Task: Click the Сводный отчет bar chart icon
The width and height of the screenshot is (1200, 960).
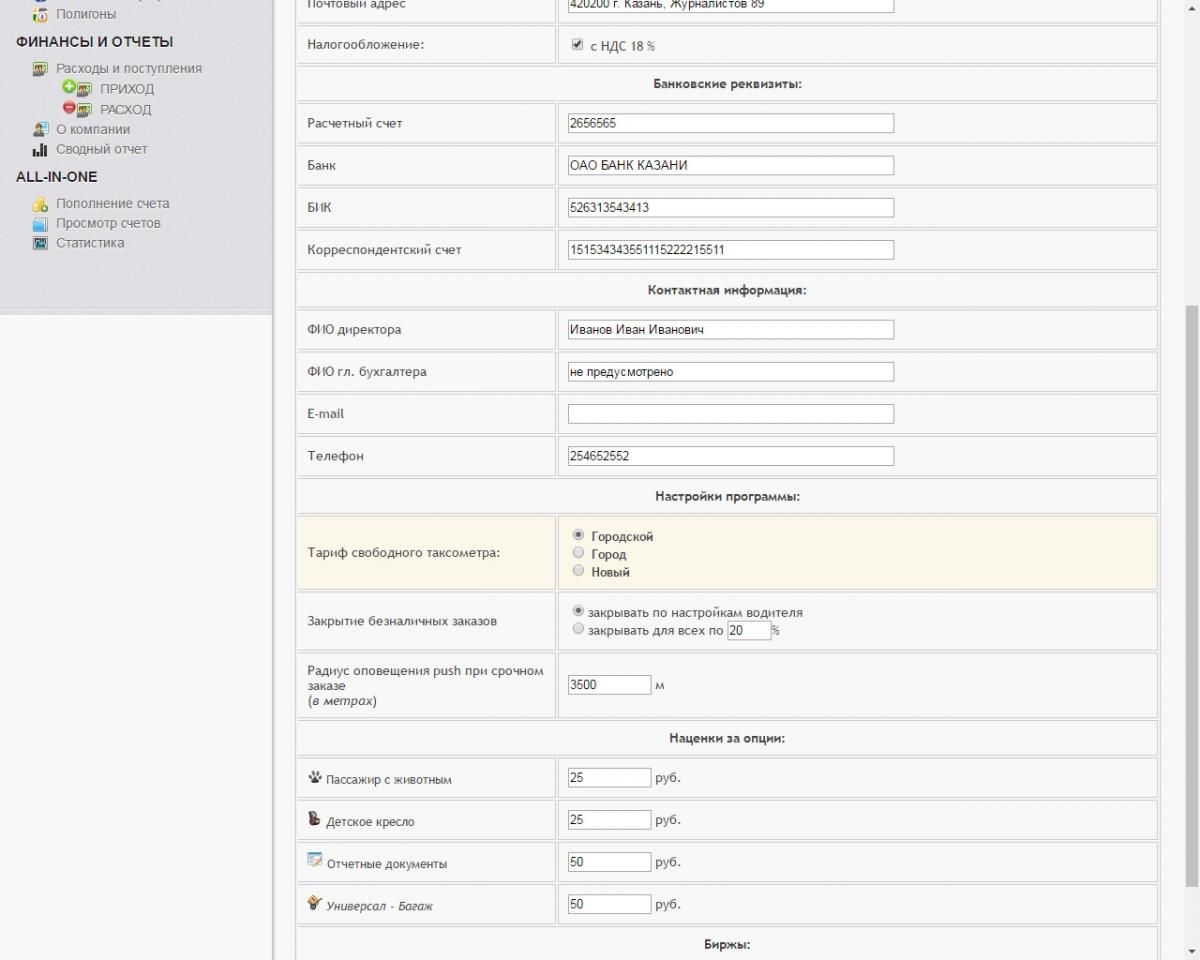Action: point(40,149)
